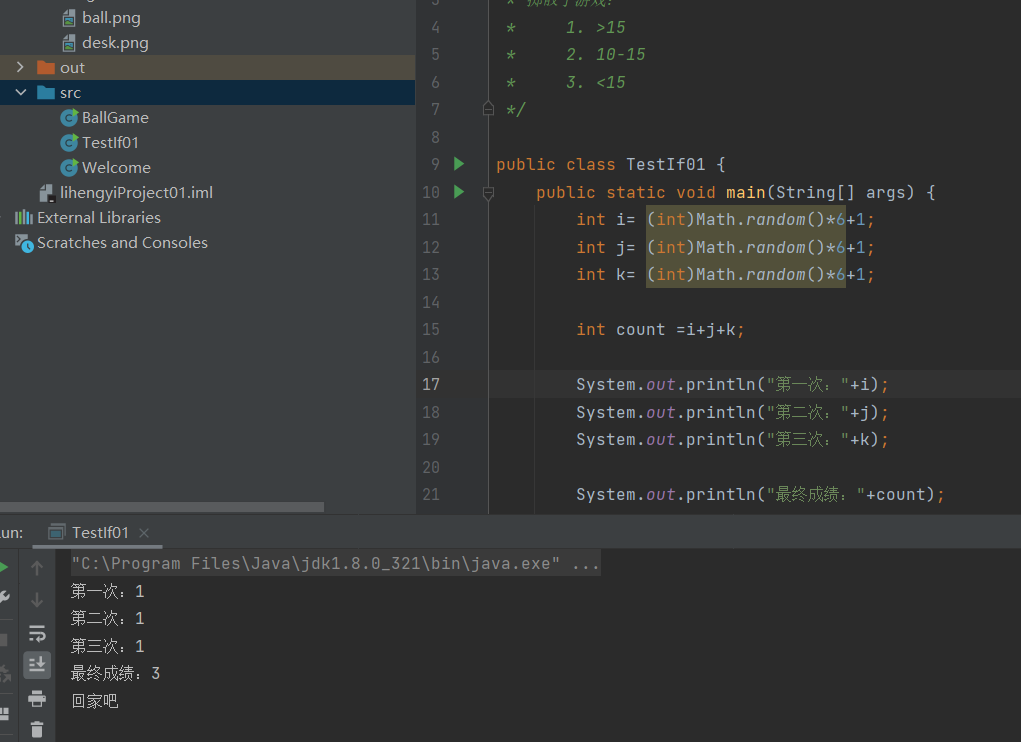Screen dimensions: 1021x742
Task: Click the External Libraries bar-chart icon
Action: (23, 217)
